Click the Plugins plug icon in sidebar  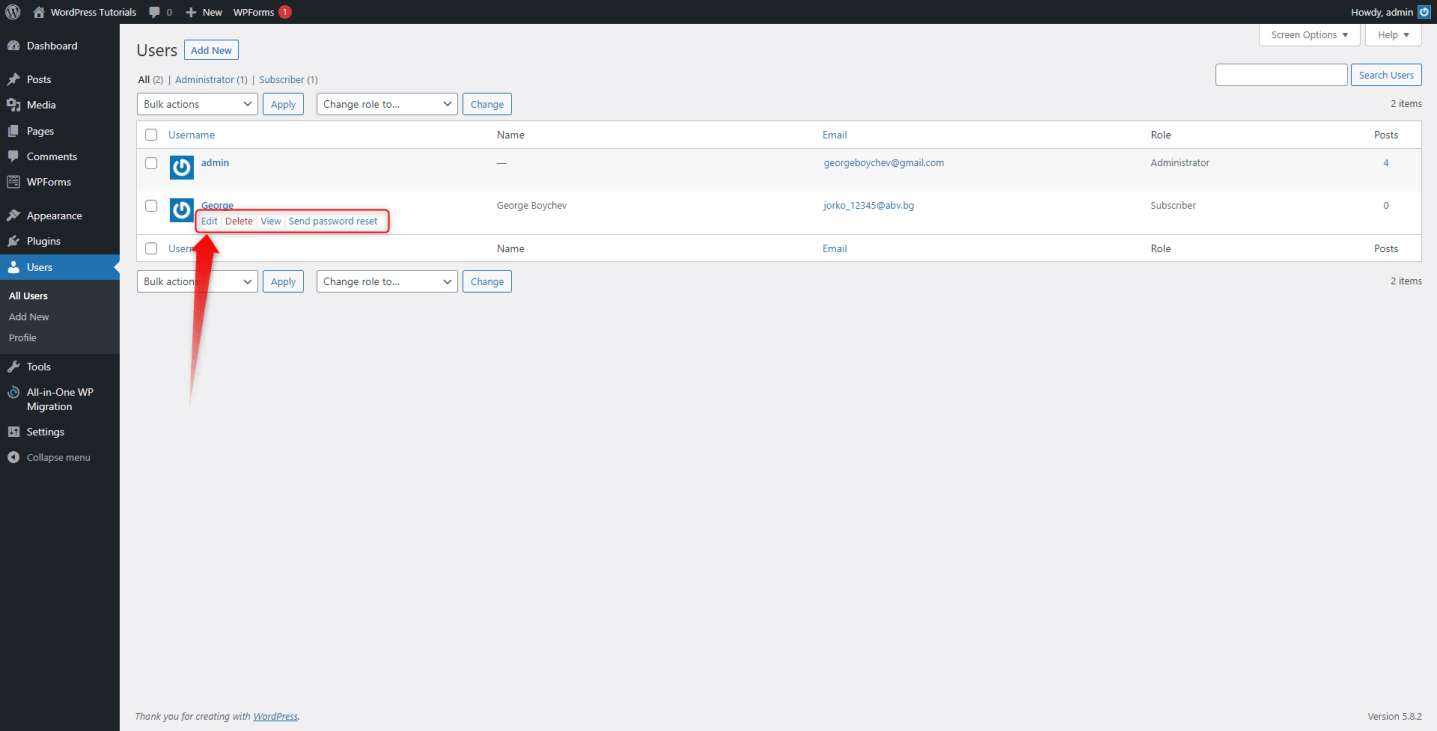point(13,241)
